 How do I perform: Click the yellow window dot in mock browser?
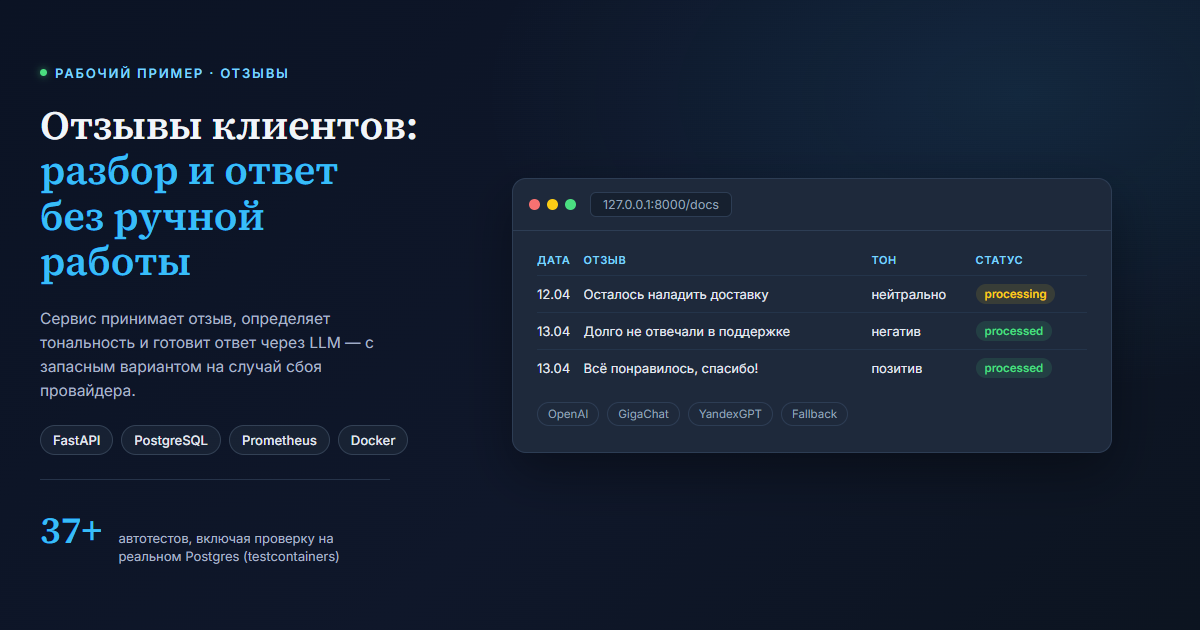552,205
